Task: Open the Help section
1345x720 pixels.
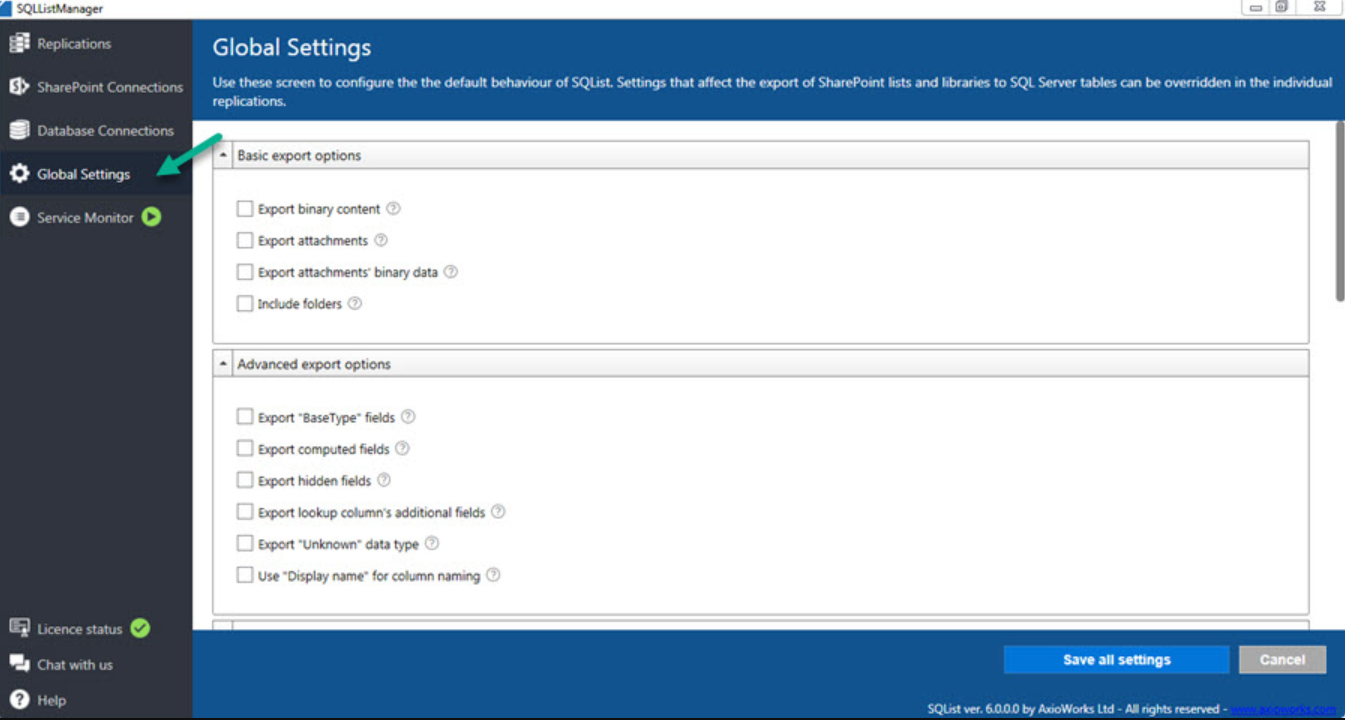Action: tap(51, 700)
